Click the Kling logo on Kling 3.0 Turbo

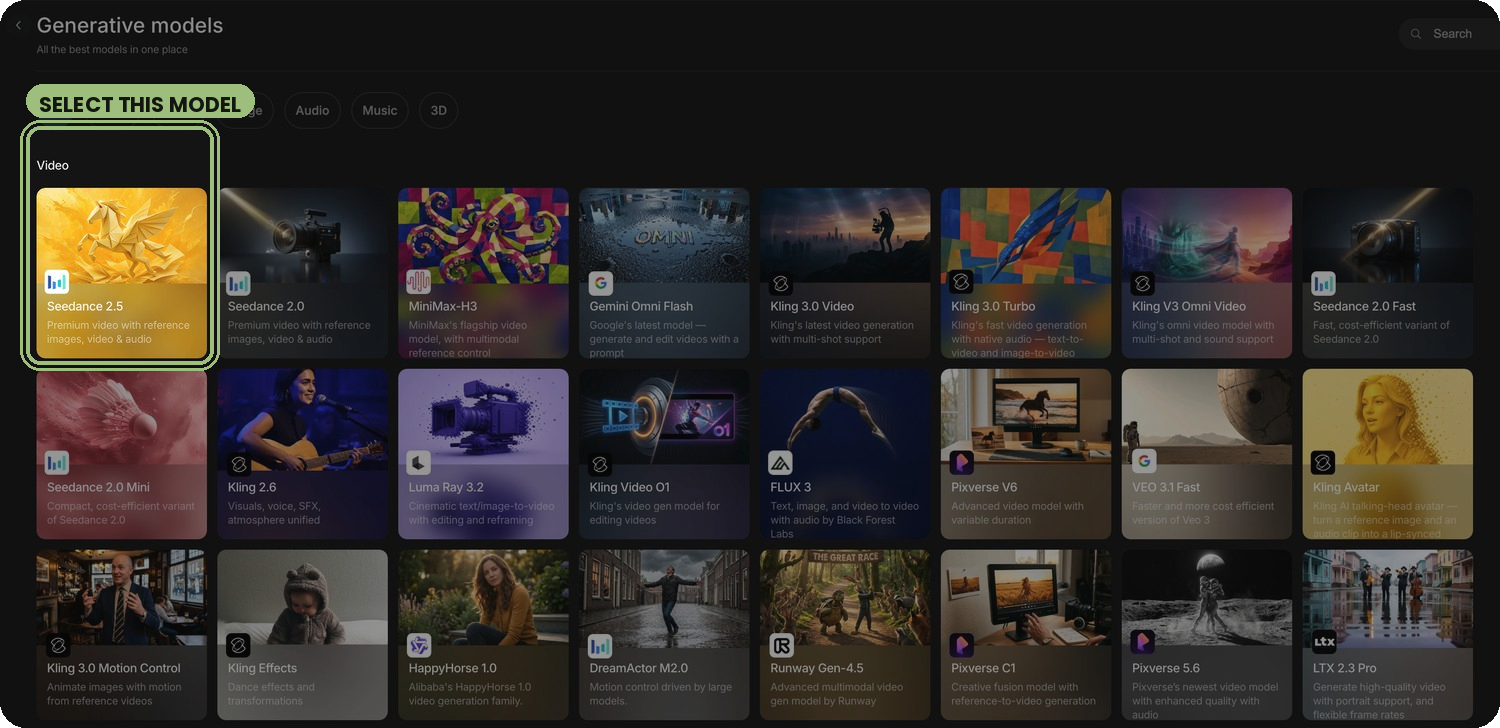[x=961, y=283]
